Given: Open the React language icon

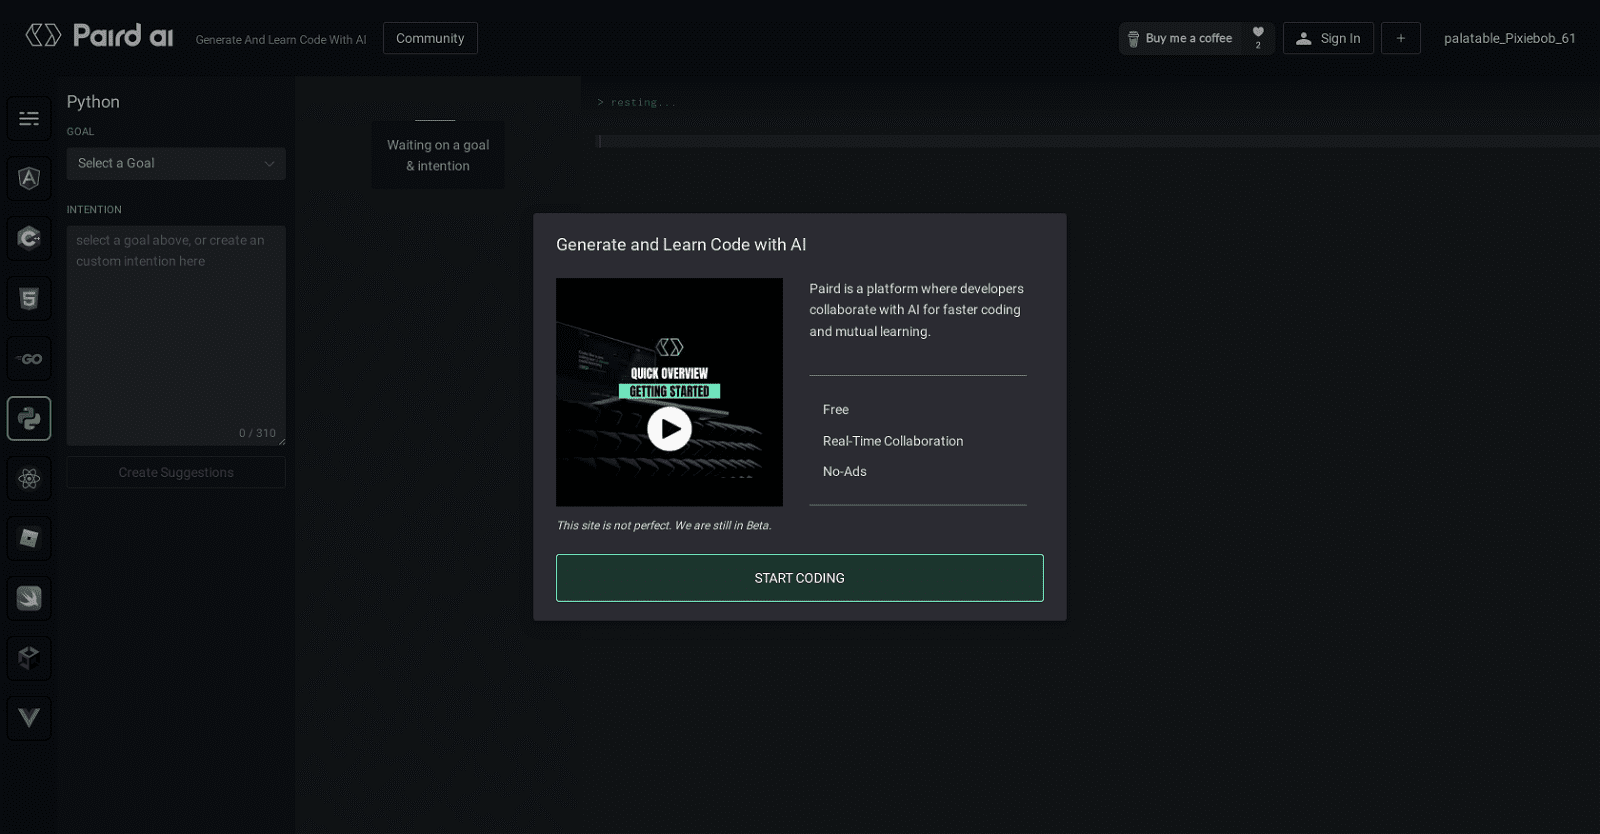Looking at the screenshot, I should point(29,479).
